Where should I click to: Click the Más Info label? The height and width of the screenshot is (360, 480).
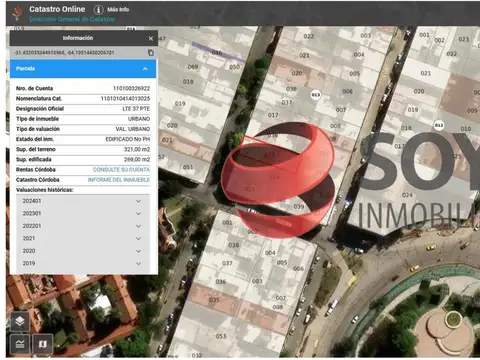118,9
